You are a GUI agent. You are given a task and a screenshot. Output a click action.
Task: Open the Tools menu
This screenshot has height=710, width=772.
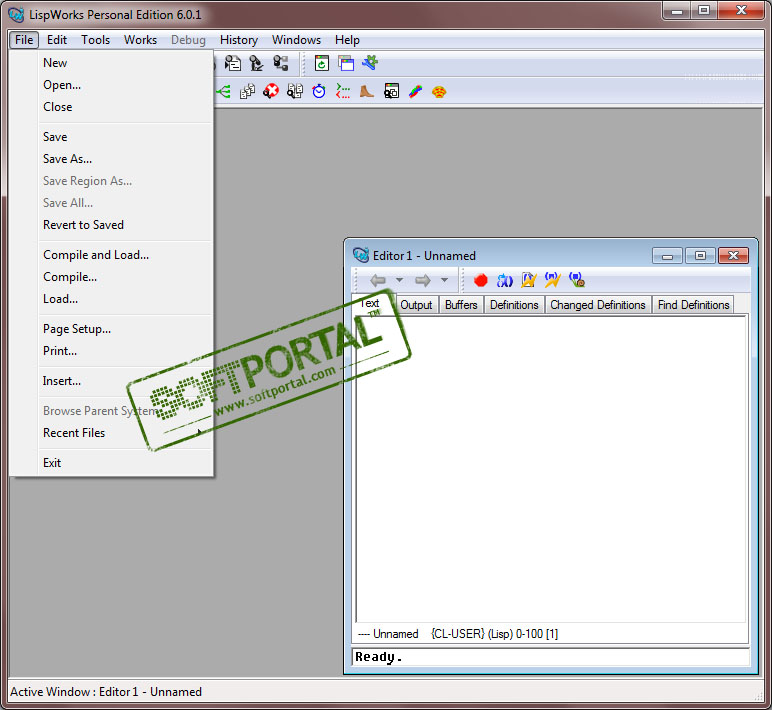click(x=96, y=40)
